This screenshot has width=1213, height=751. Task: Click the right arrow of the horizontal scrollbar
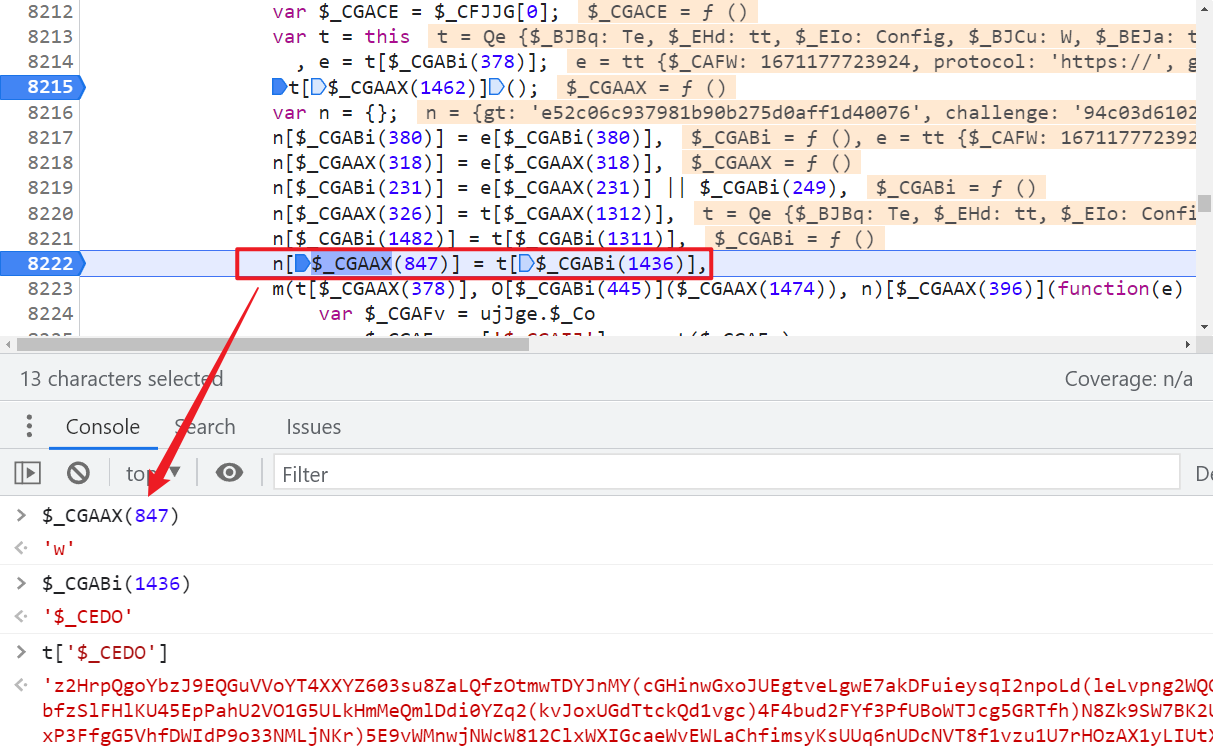(x=1188, y=344)
